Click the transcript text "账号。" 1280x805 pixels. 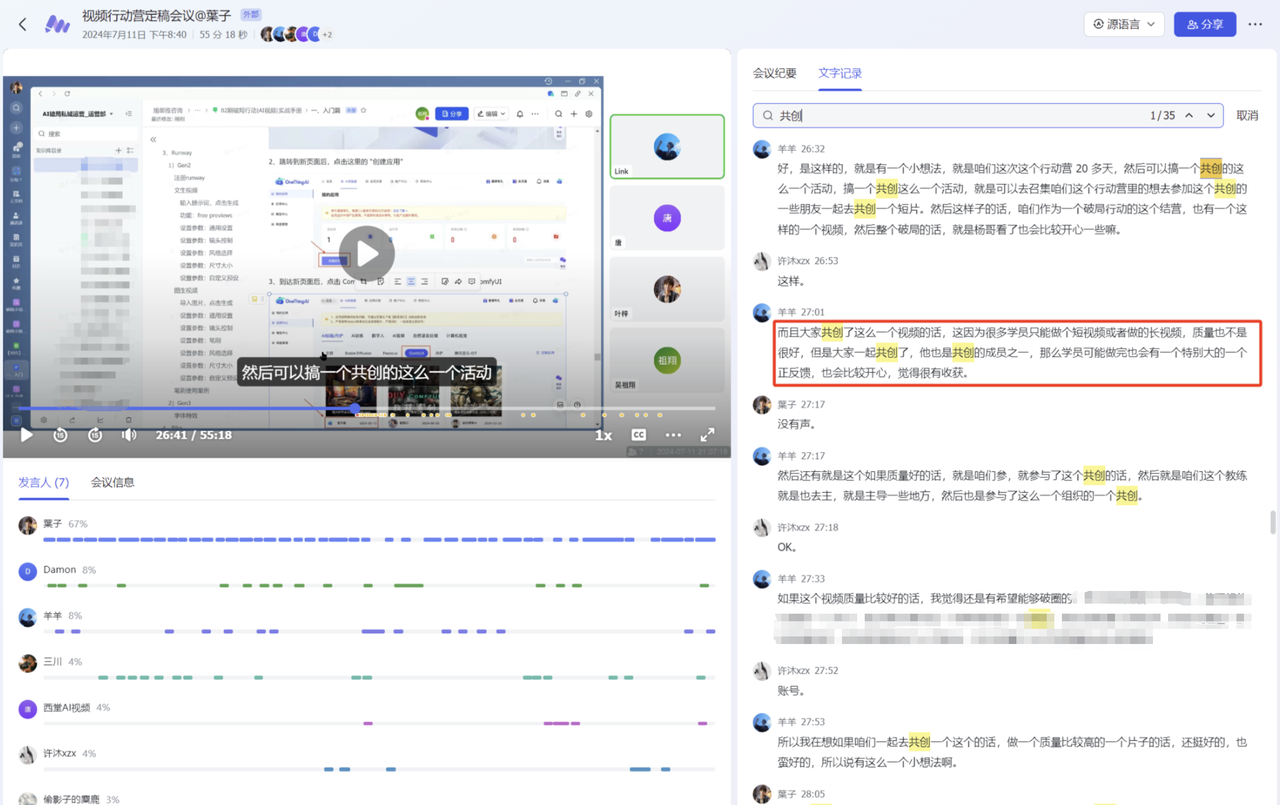click(791, 691)
